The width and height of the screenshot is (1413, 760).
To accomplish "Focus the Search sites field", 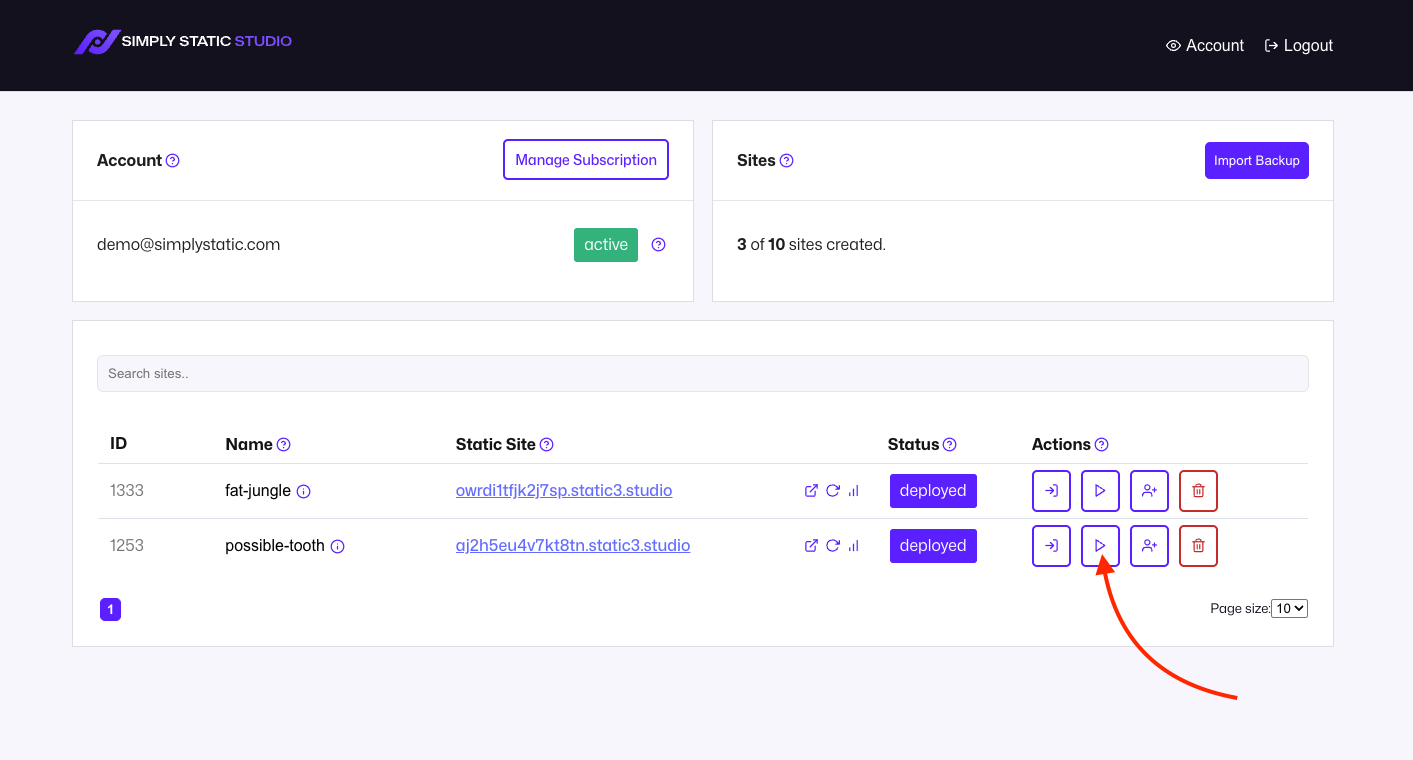I will (702, 373).
